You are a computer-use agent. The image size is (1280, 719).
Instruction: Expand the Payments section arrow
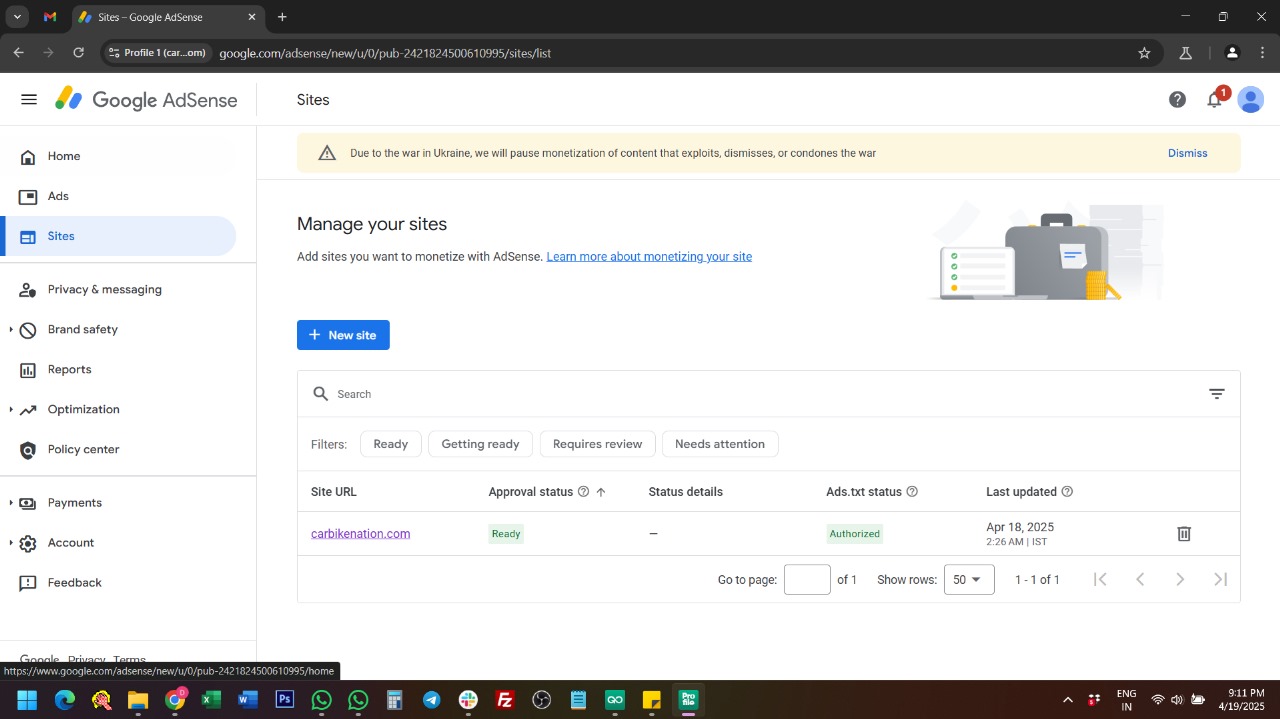[x=11, y=503]
